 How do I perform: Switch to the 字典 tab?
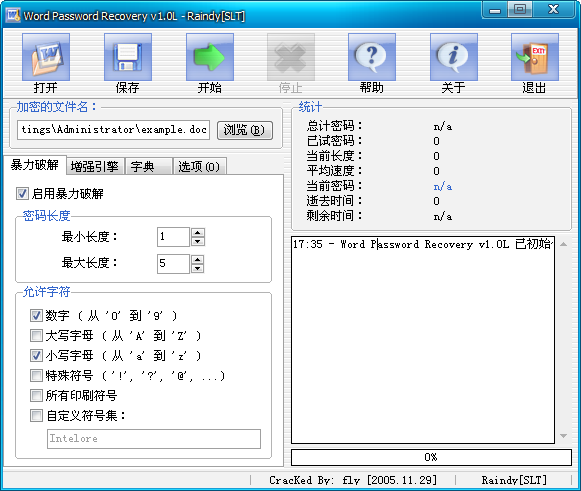pos(149,166)
